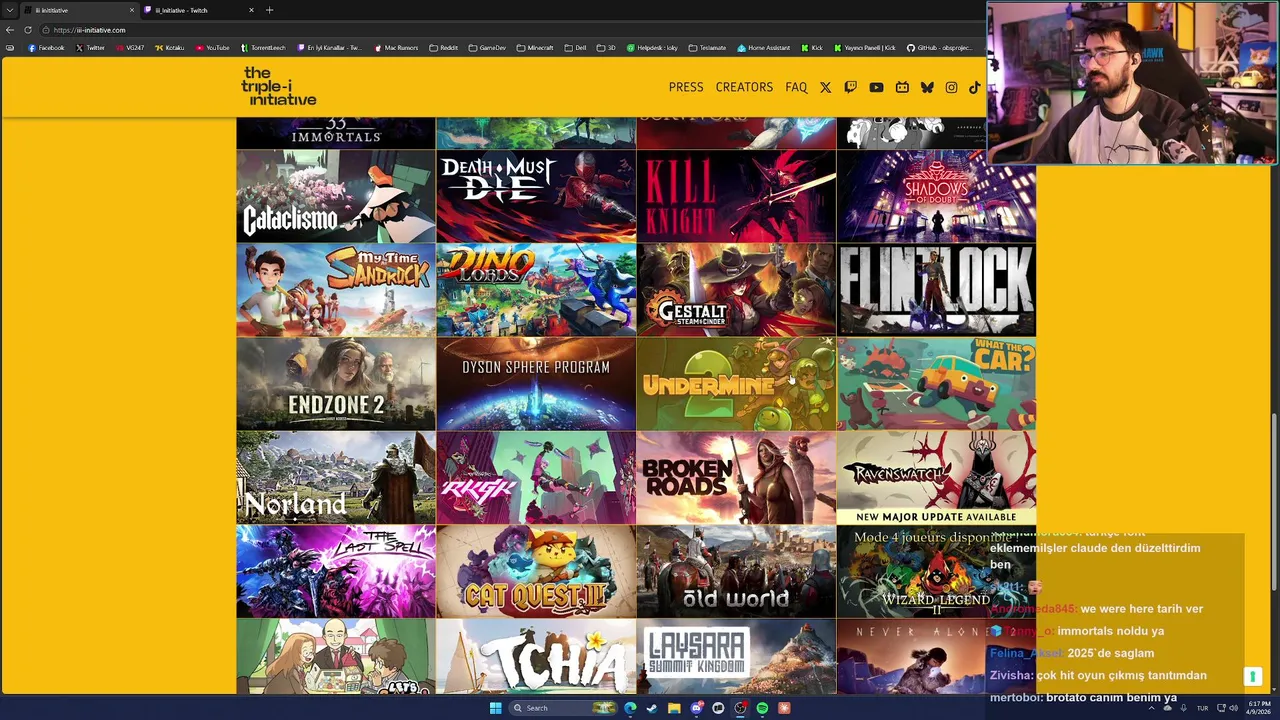Open the Kill Knight game tile
1280x720 pixels.
click(736, 196)
